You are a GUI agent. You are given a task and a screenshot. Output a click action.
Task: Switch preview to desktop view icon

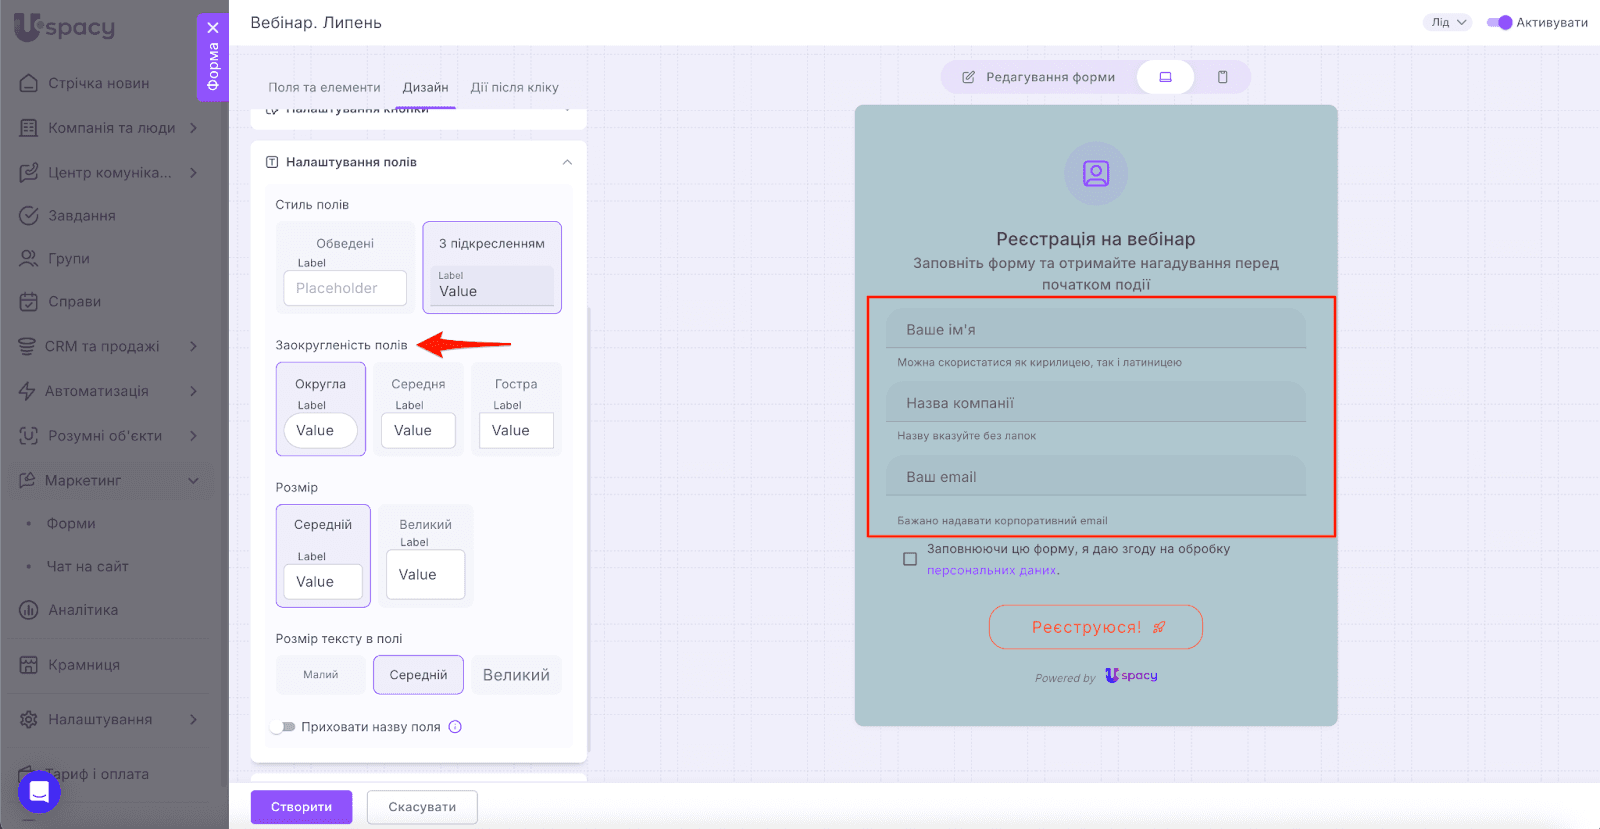point(1165,77)
